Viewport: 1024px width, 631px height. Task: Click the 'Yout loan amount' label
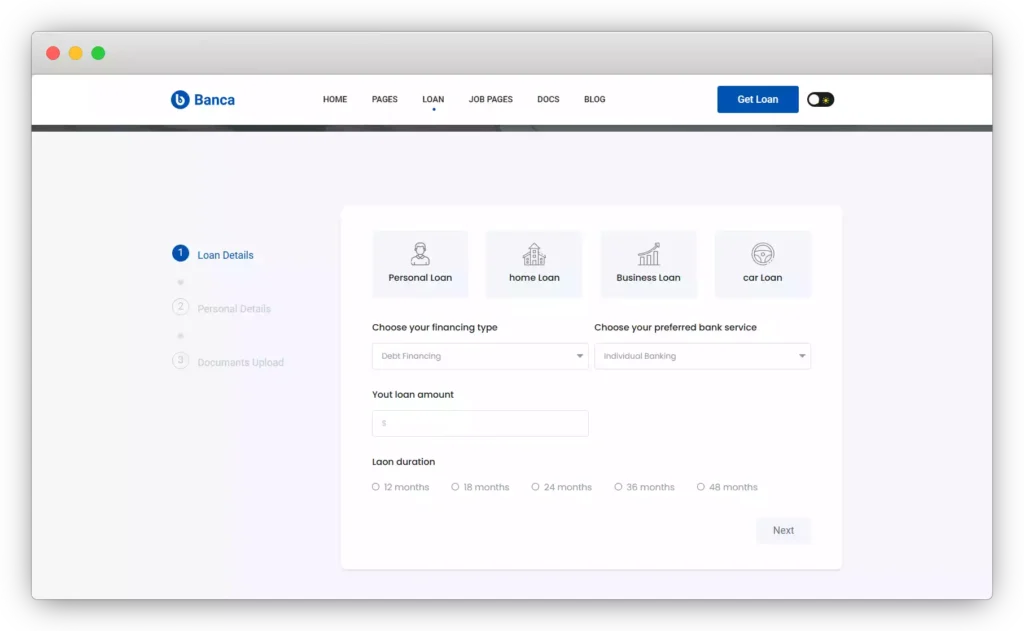(x=413, y=395)
